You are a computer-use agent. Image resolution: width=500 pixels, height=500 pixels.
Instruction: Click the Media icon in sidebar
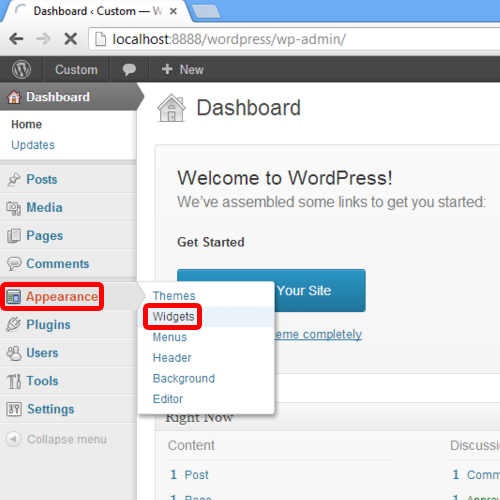click(14, 208)
